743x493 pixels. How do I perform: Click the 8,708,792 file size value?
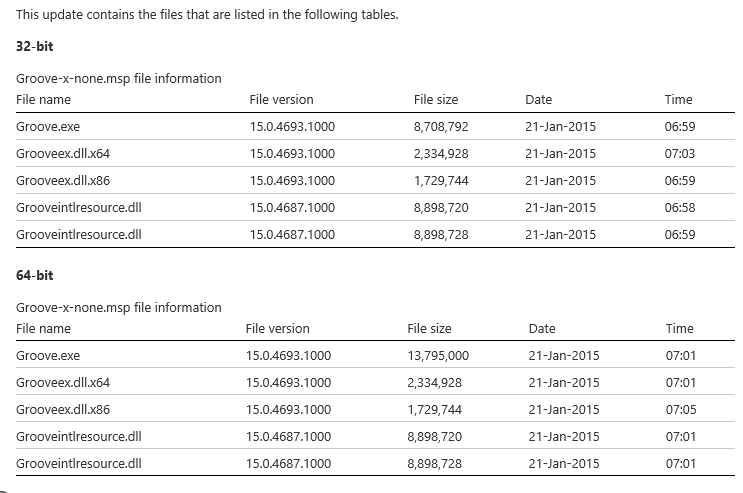441,127
